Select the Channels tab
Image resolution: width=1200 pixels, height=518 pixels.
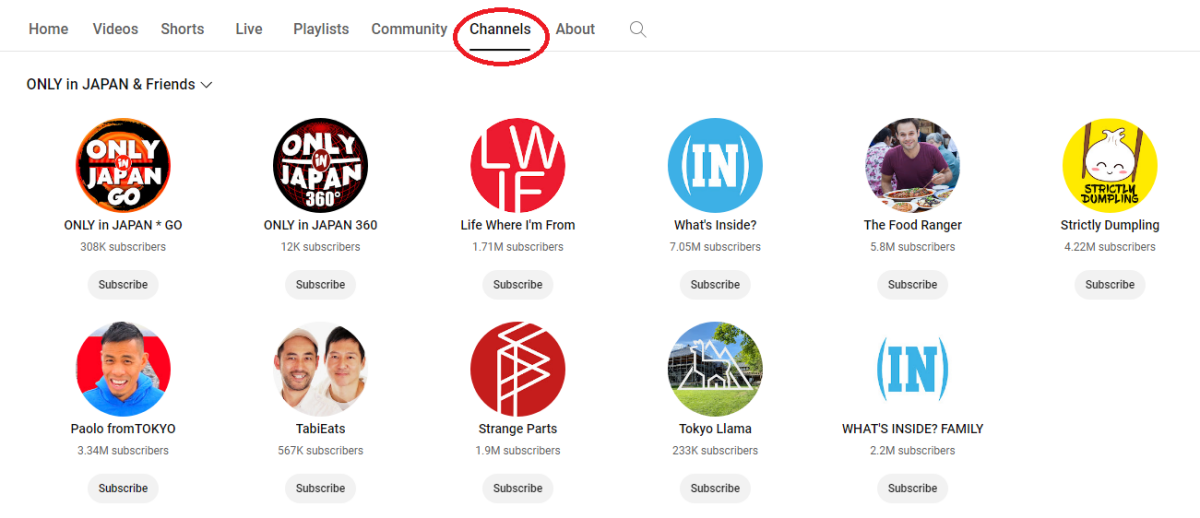point(500,29)
